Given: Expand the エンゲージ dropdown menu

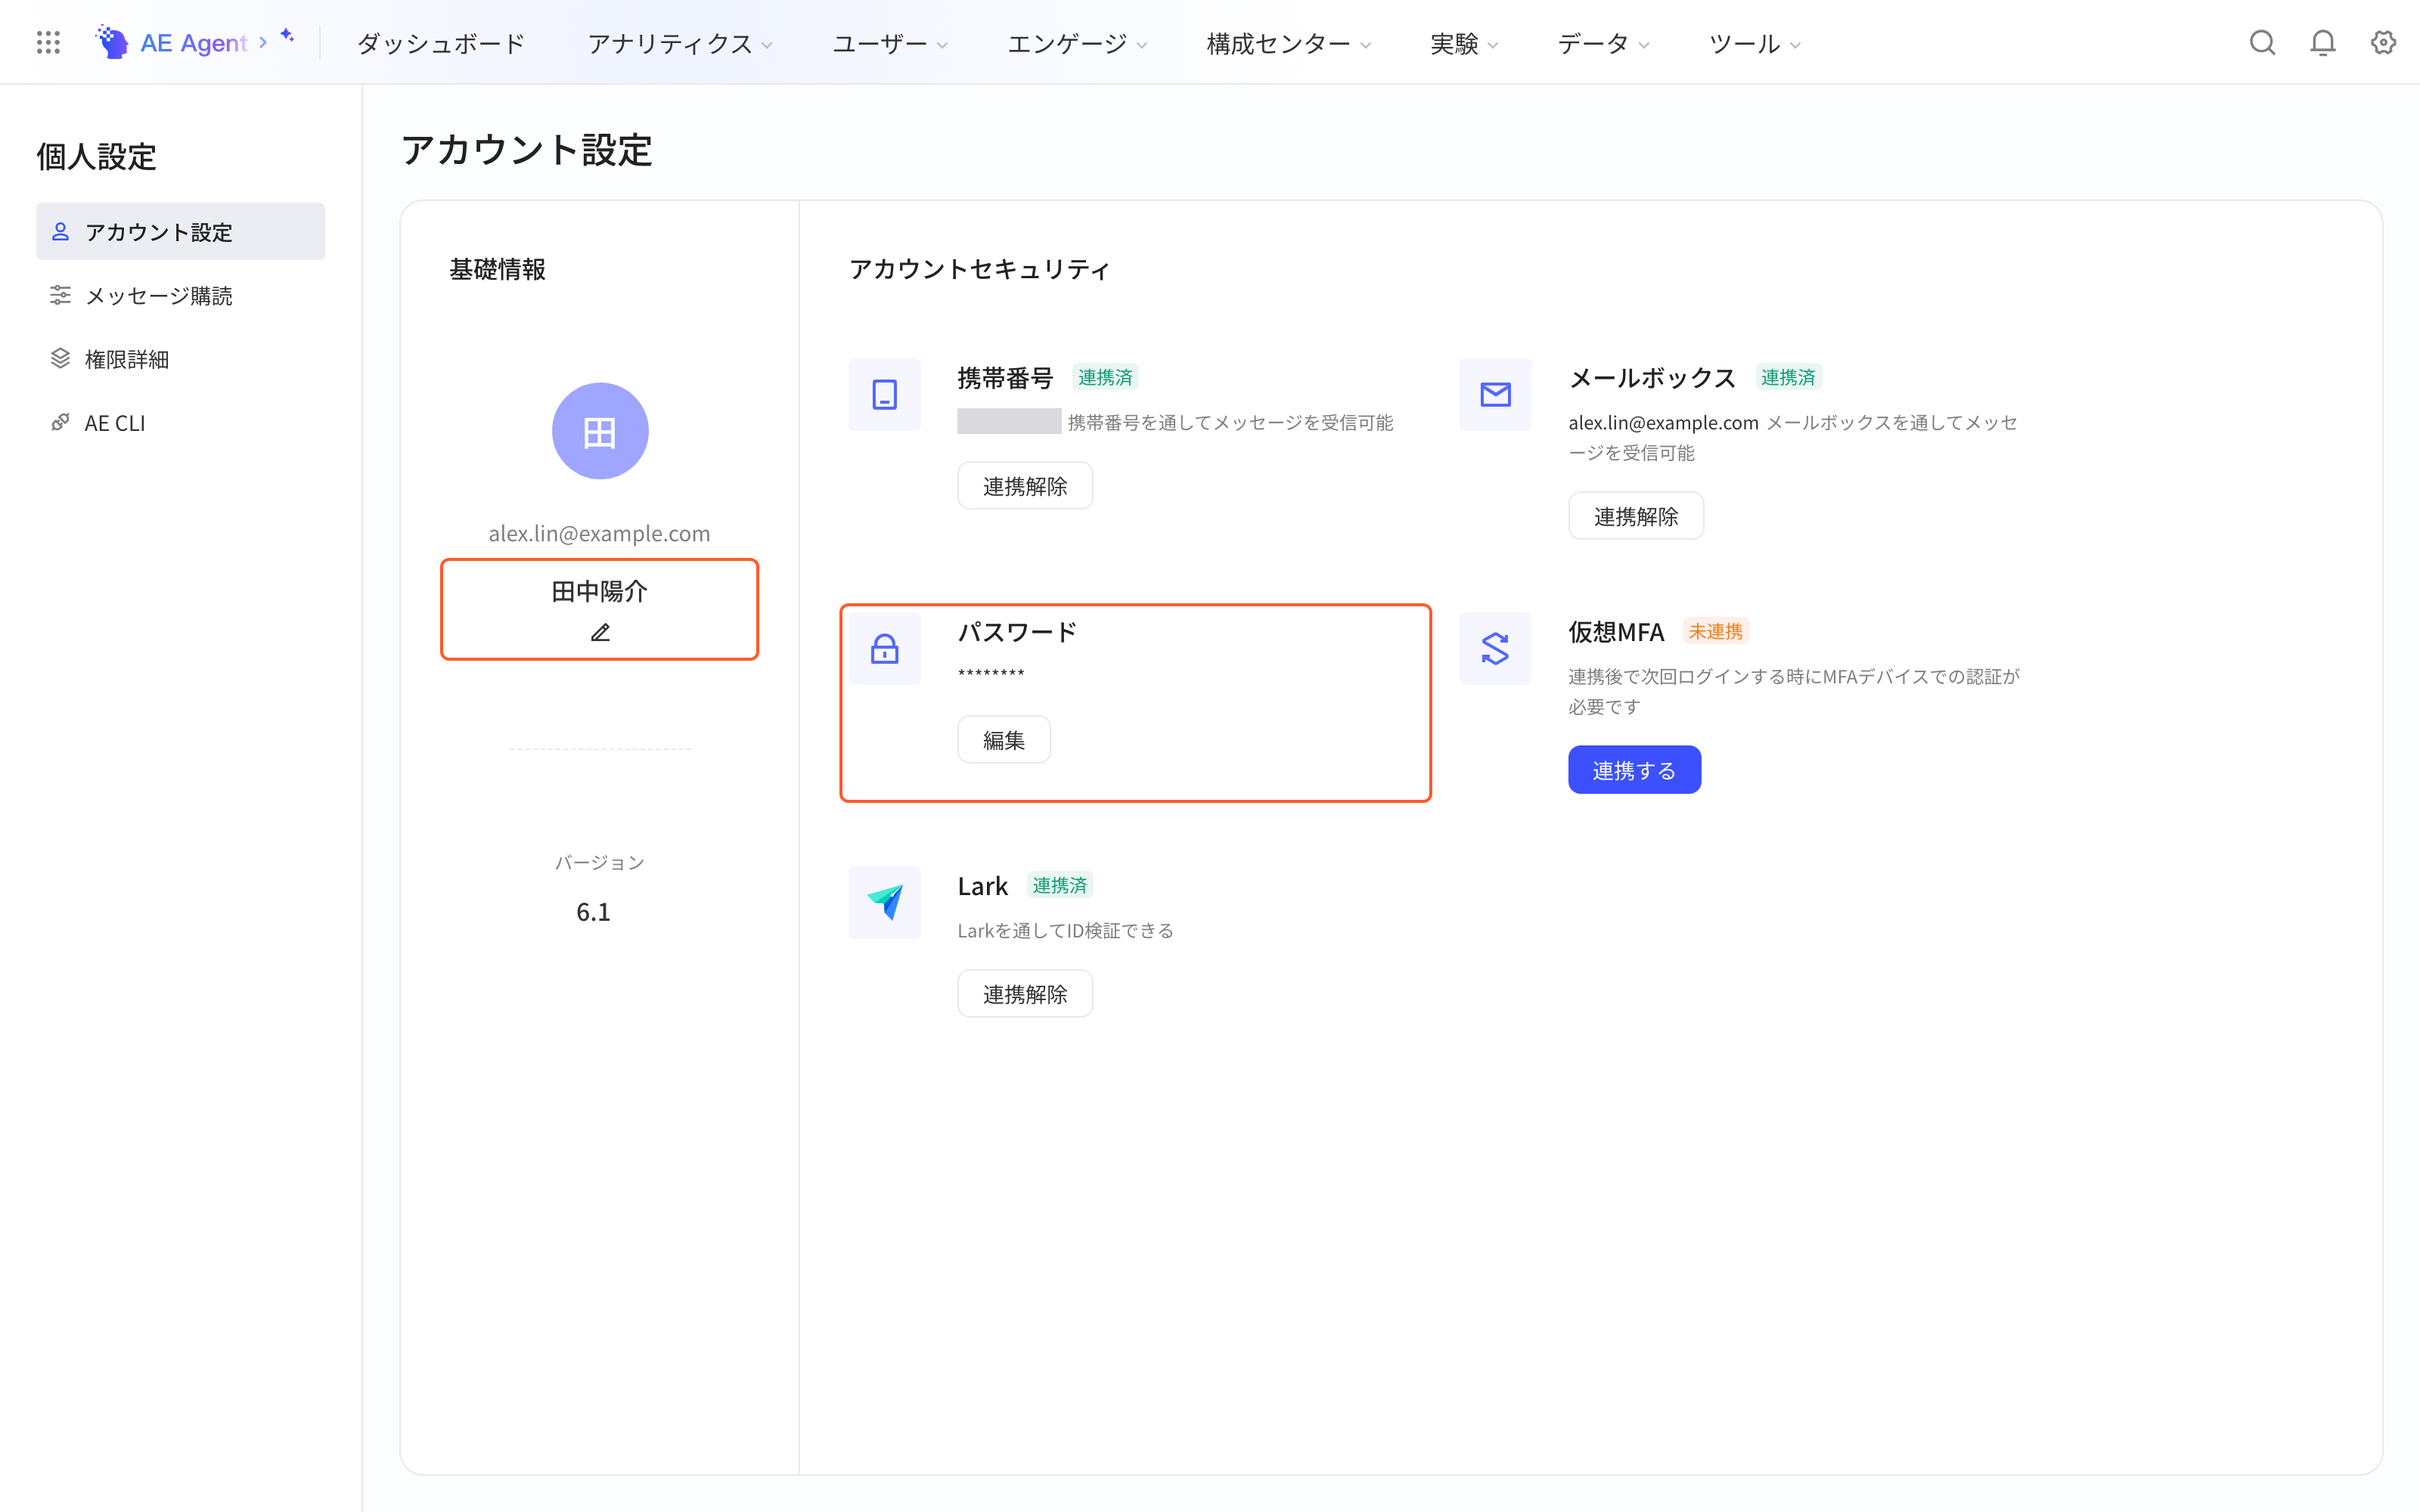Looking at the screenshot, I should (x=1077, y=44).
